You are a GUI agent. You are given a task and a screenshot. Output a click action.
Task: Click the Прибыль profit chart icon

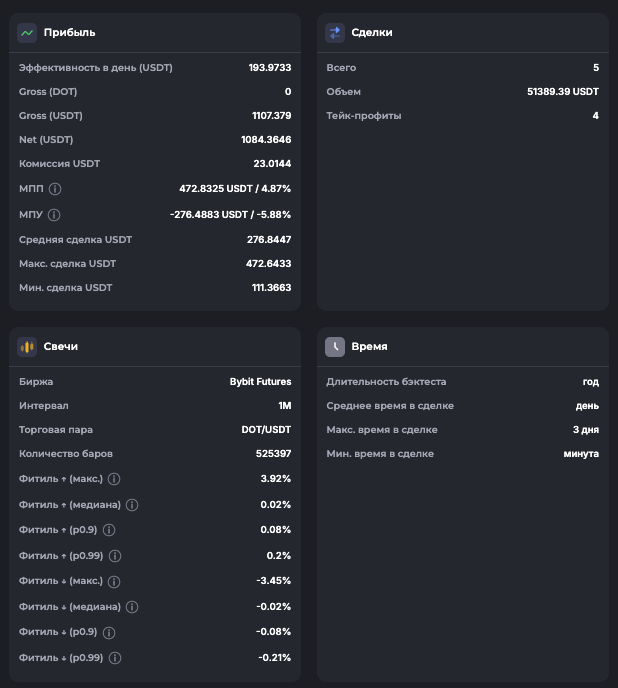[27, 33]
